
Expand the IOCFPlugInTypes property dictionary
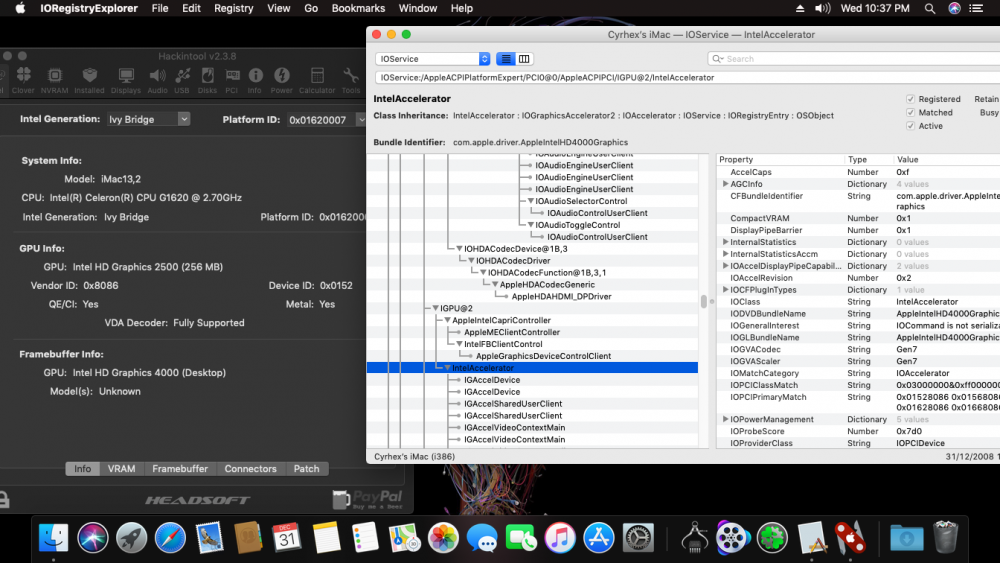coord(725,289)
